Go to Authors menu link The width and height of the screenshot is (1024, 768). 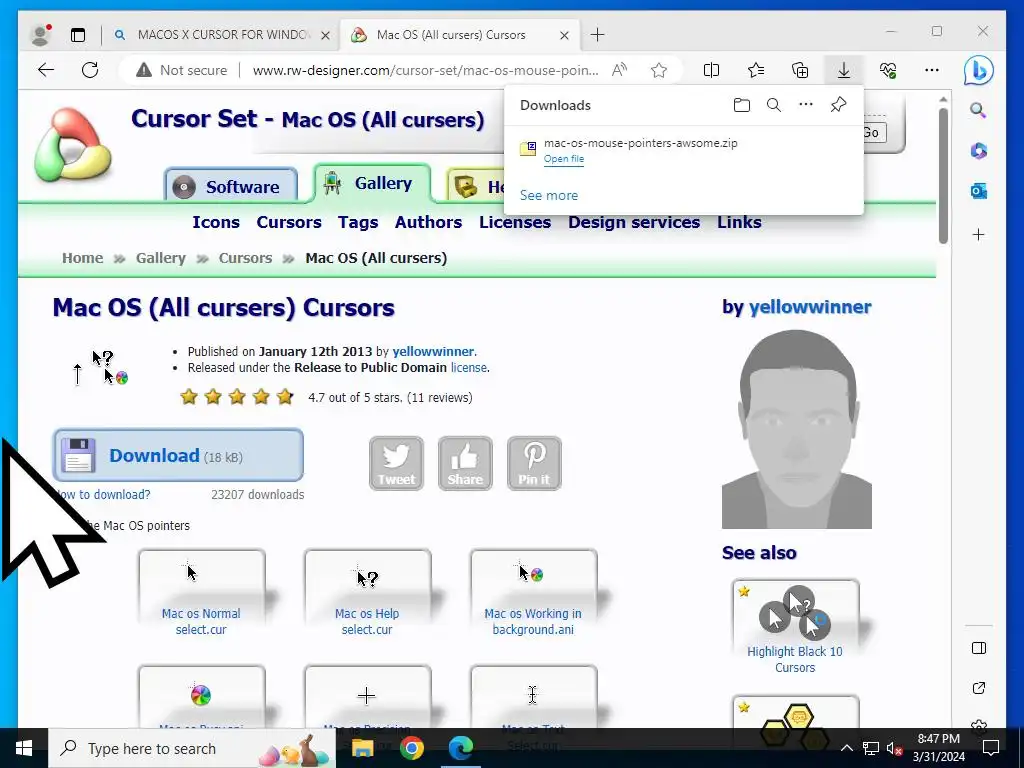click(428, 222)
